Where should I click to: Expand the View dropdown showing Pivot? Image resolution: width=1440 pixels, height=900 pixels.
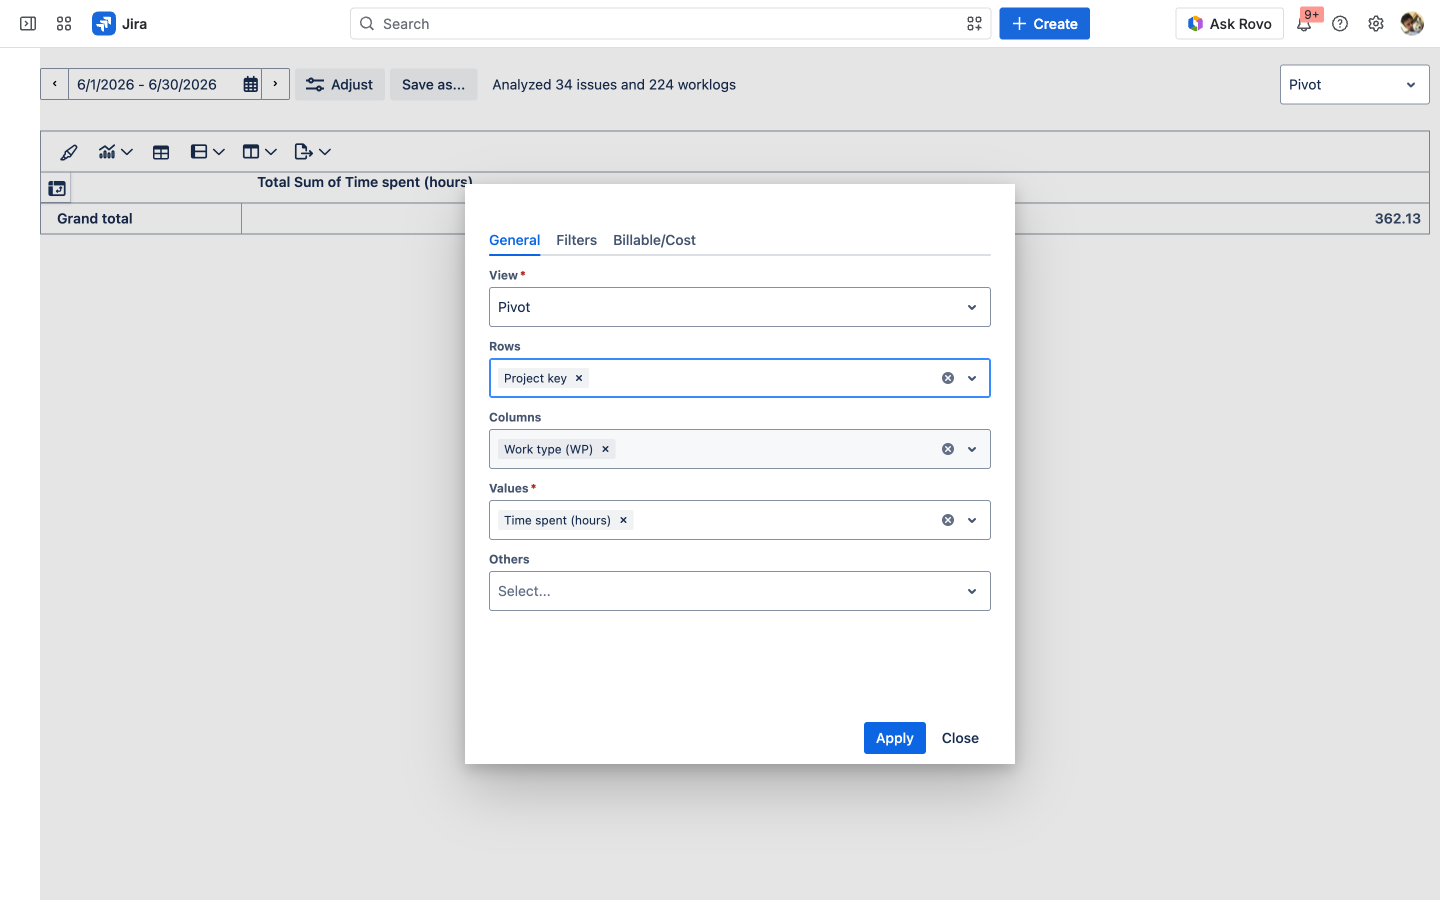coord(740,307)
